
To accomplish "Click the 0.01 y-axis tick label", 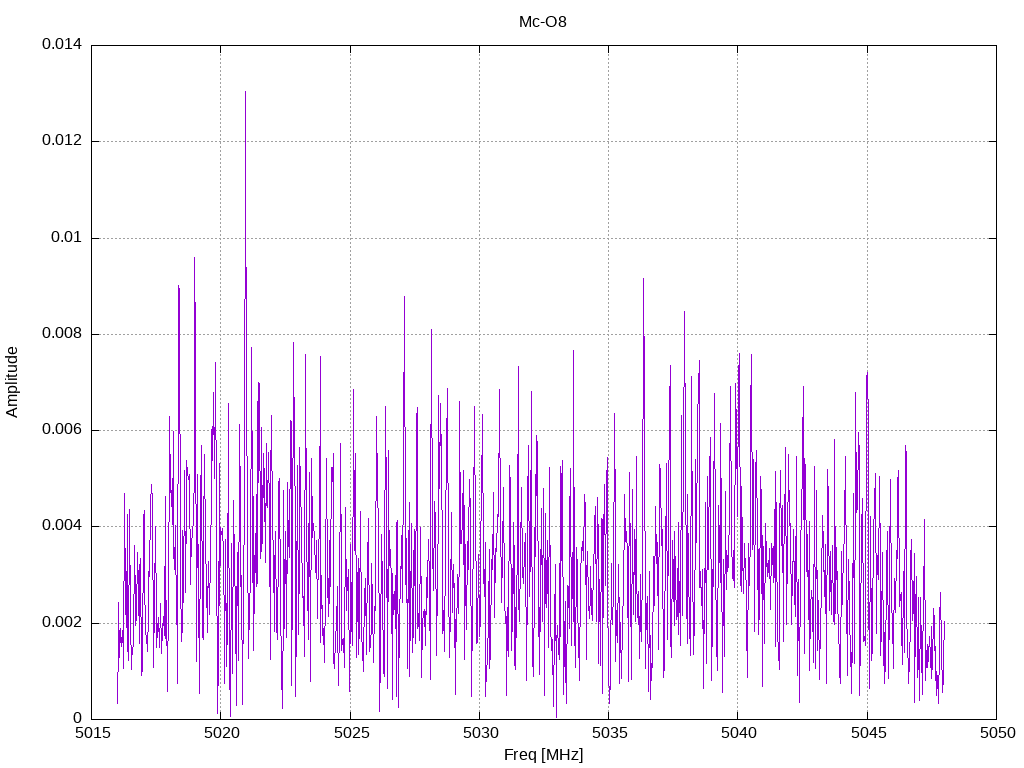I will click(65, 238).
